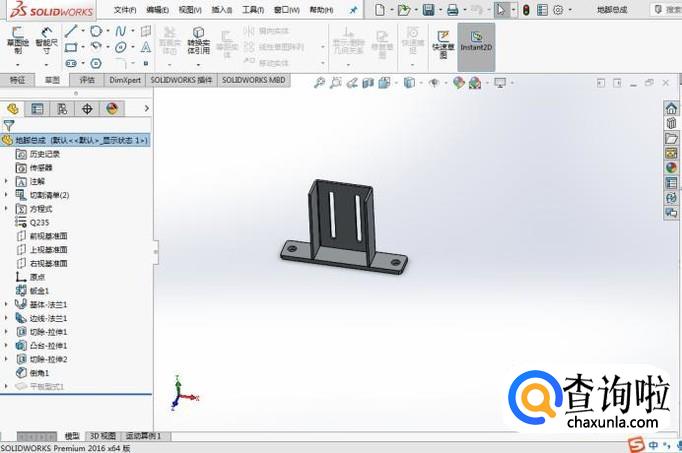This screenshot has width=682, height=453.
Task: Open the PropertyManager tab icon
Action: click(37, 108)
